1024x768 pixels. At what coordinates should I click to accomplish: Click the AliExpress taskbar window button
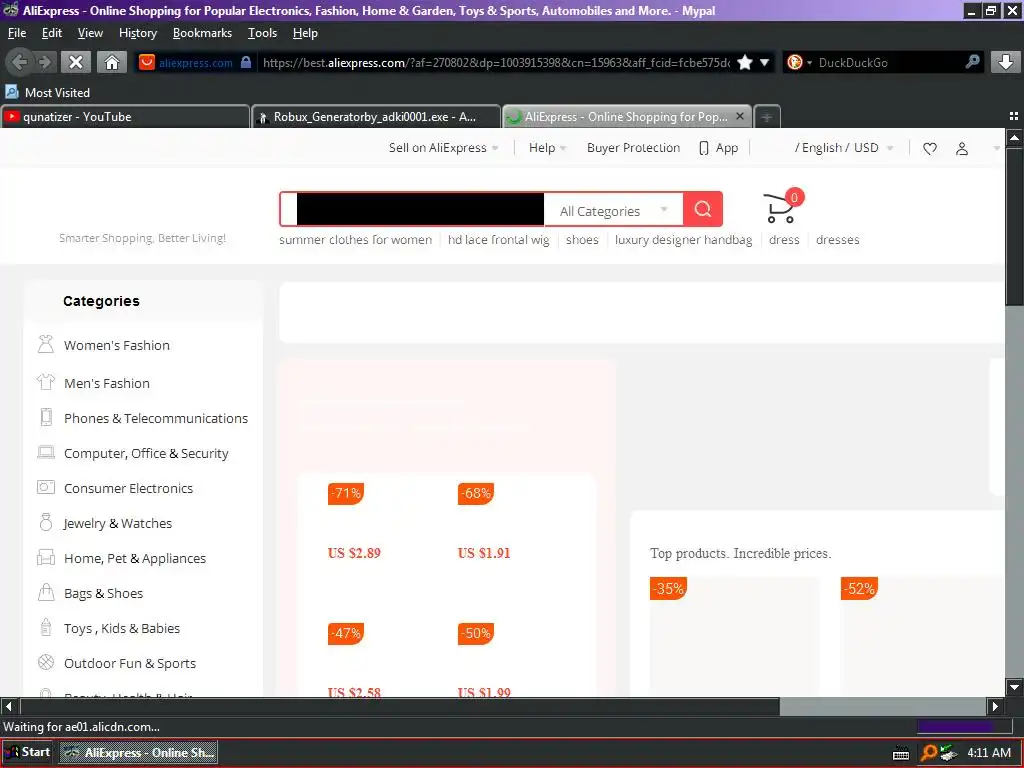(x=139, y=752)
